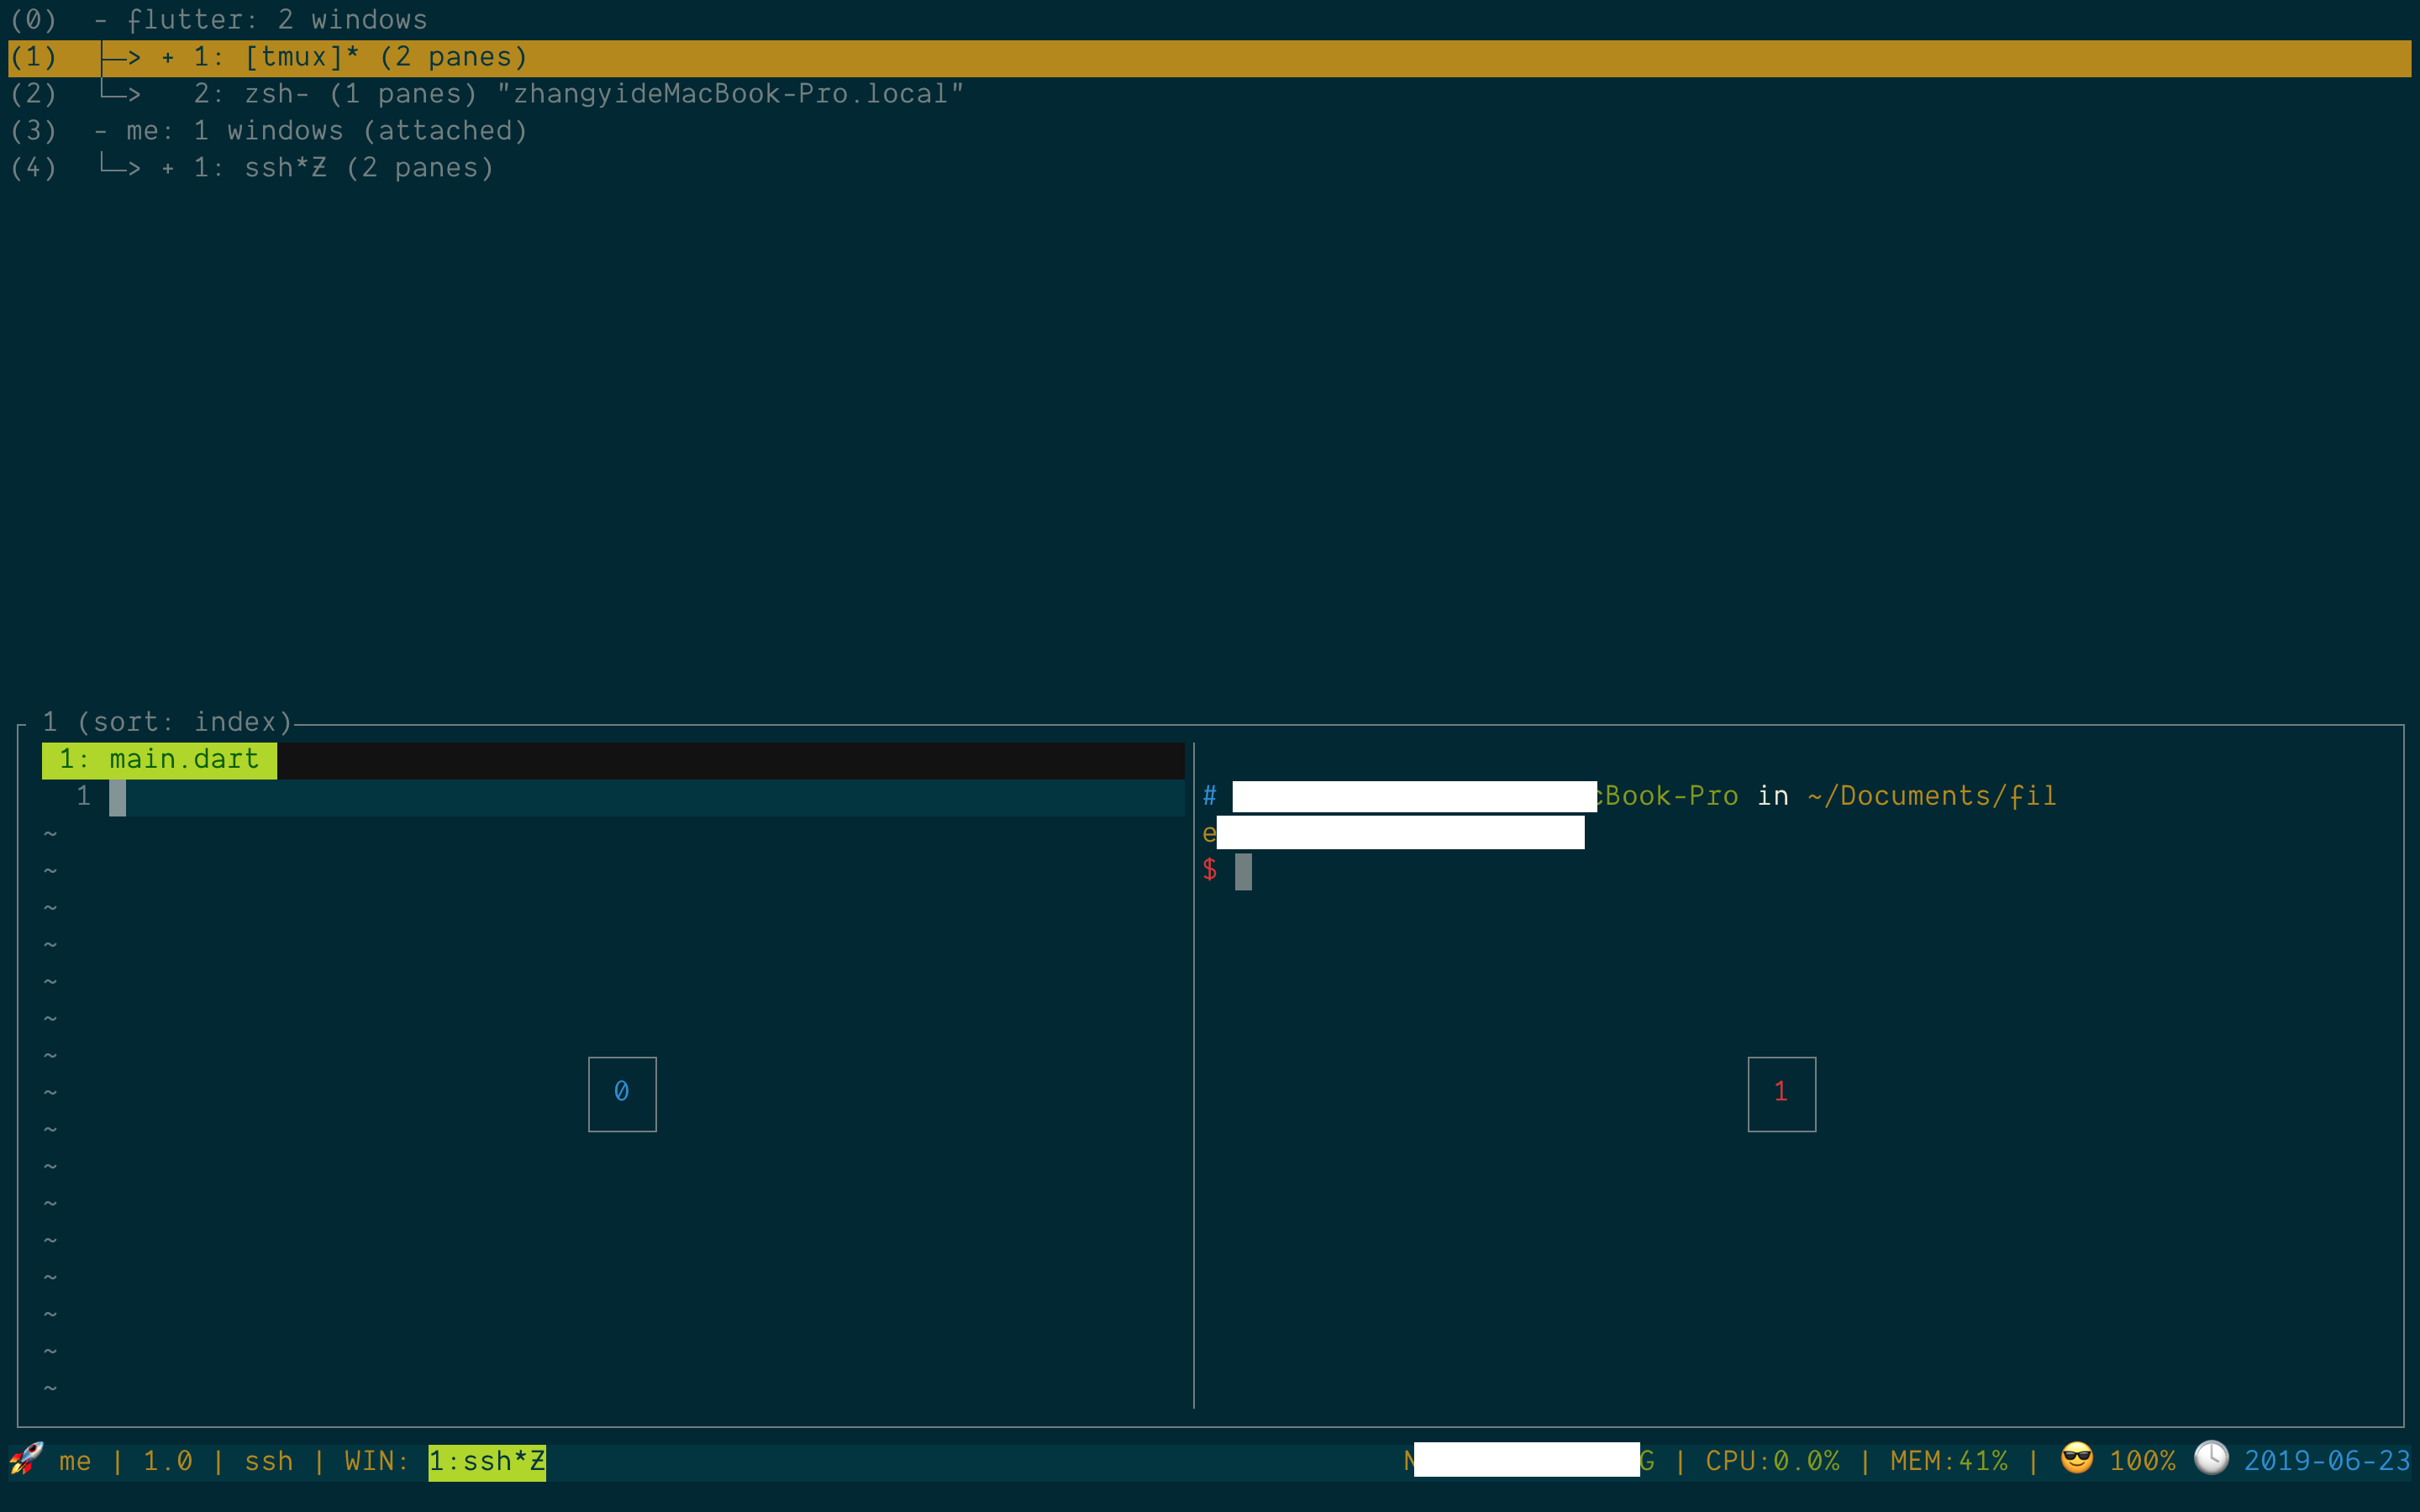
Task: Choose the highlighted [tmux]* window entry
Action: point(1210,58)
